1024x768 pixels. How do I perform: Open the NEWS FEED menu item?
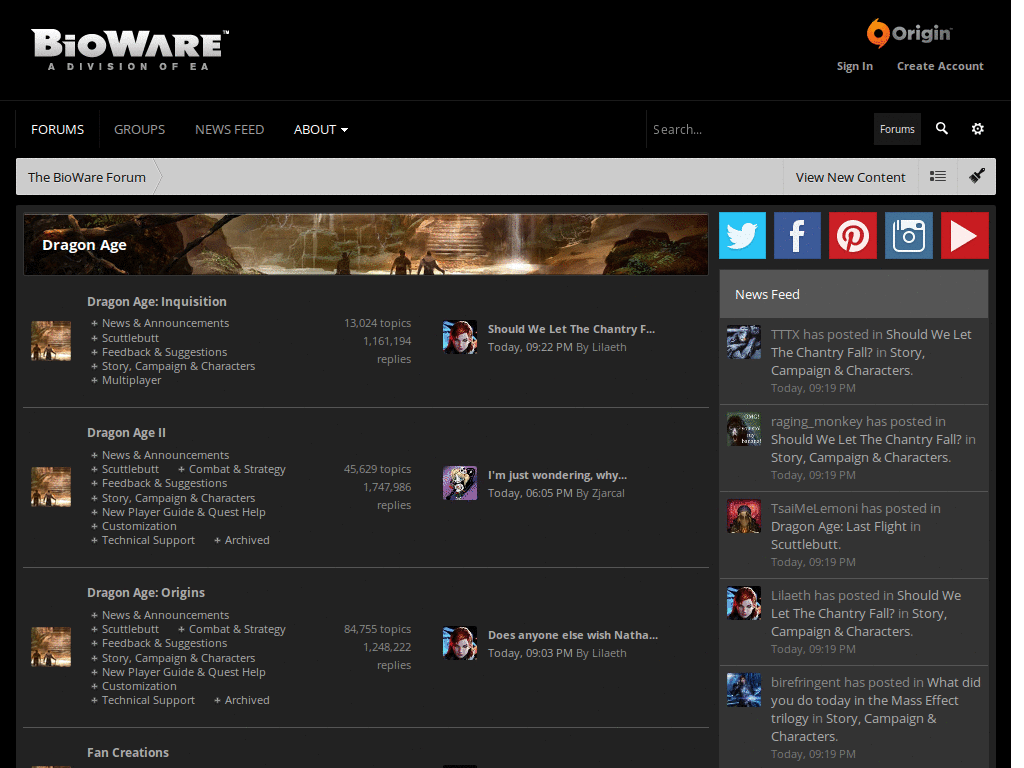(229, 129)
